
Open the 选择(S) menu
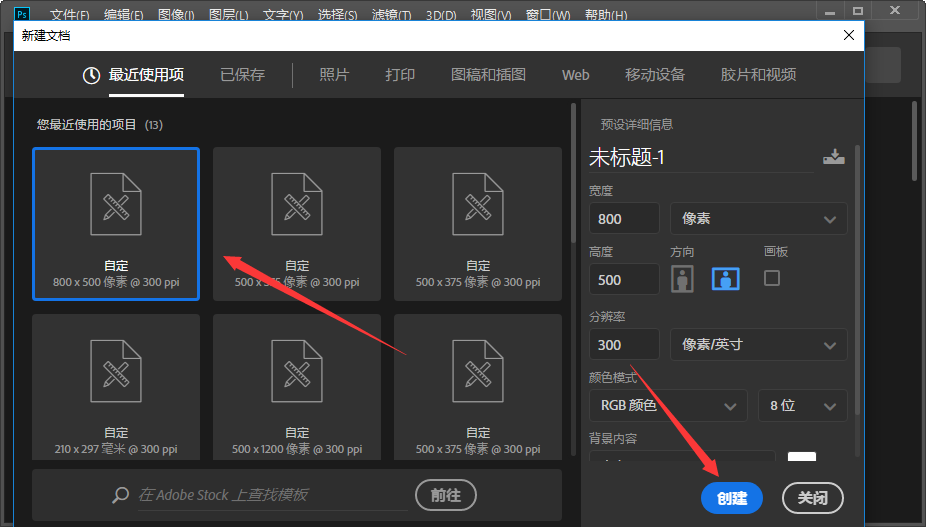[x=338, y=15]
